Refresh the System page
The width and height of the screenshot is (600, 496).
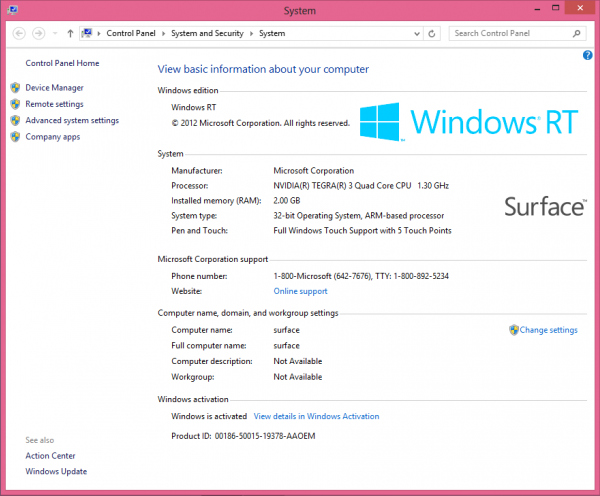[x=432, y=34]
